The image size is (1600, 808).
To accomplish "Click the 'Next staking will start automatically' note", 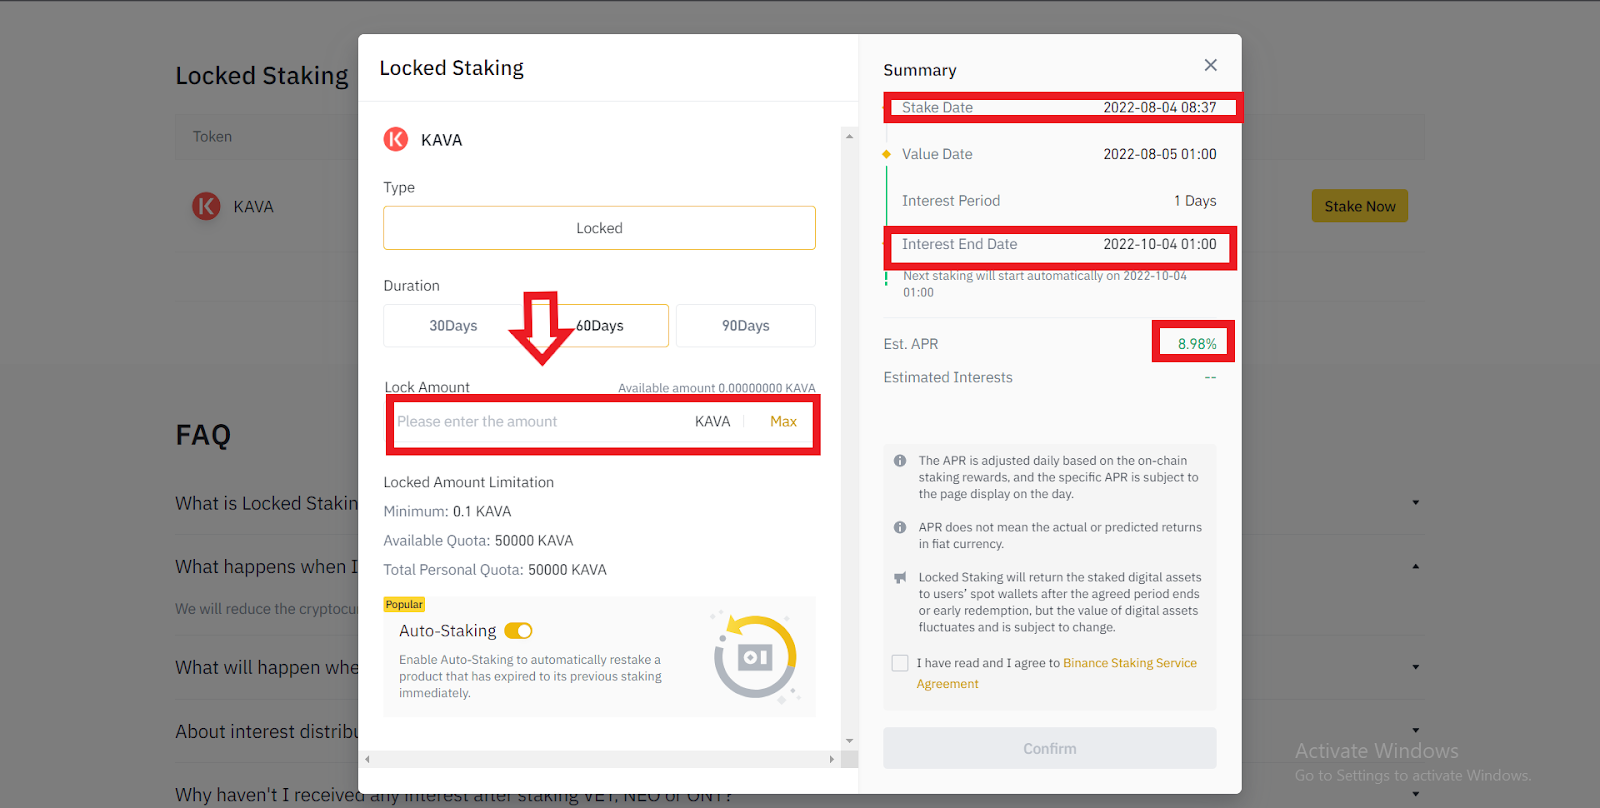I will [x=1045, y=284].
